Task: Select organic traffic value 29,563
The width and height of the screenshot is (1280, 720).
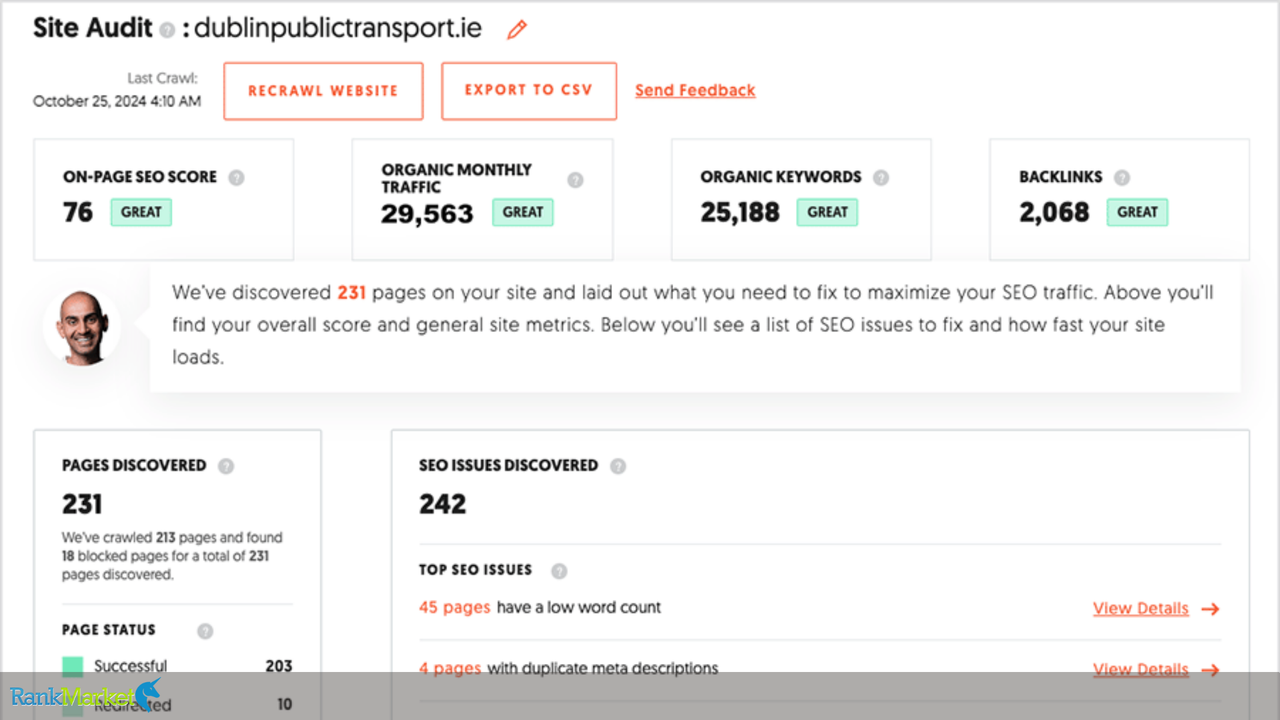Action: [x=427, y=213]
